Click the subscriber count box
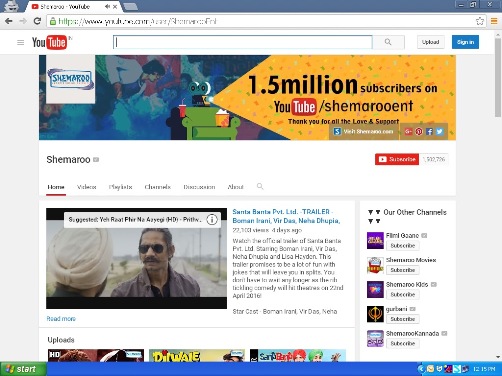502x376 pixels. click(434, 159)
